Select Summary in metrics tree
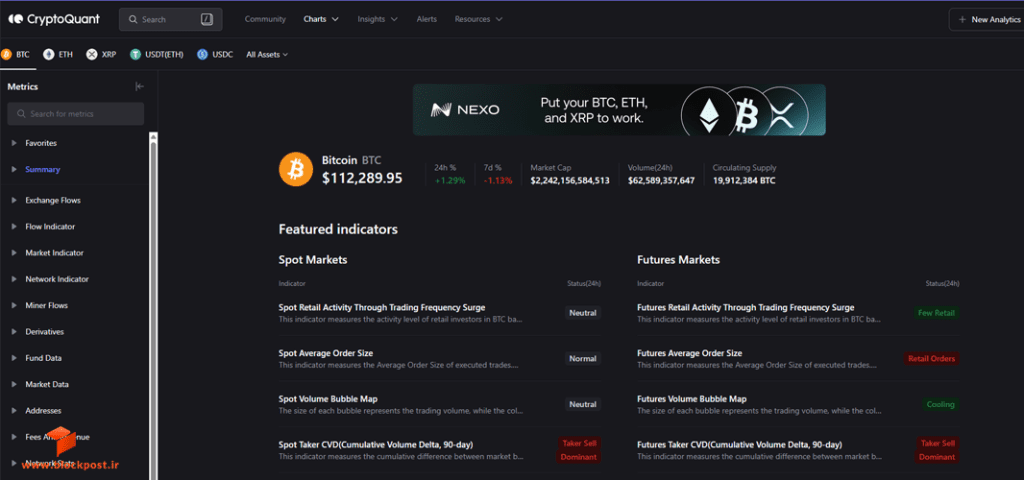The width and height of the screenshot is (1024, 480). pos(42,169)
